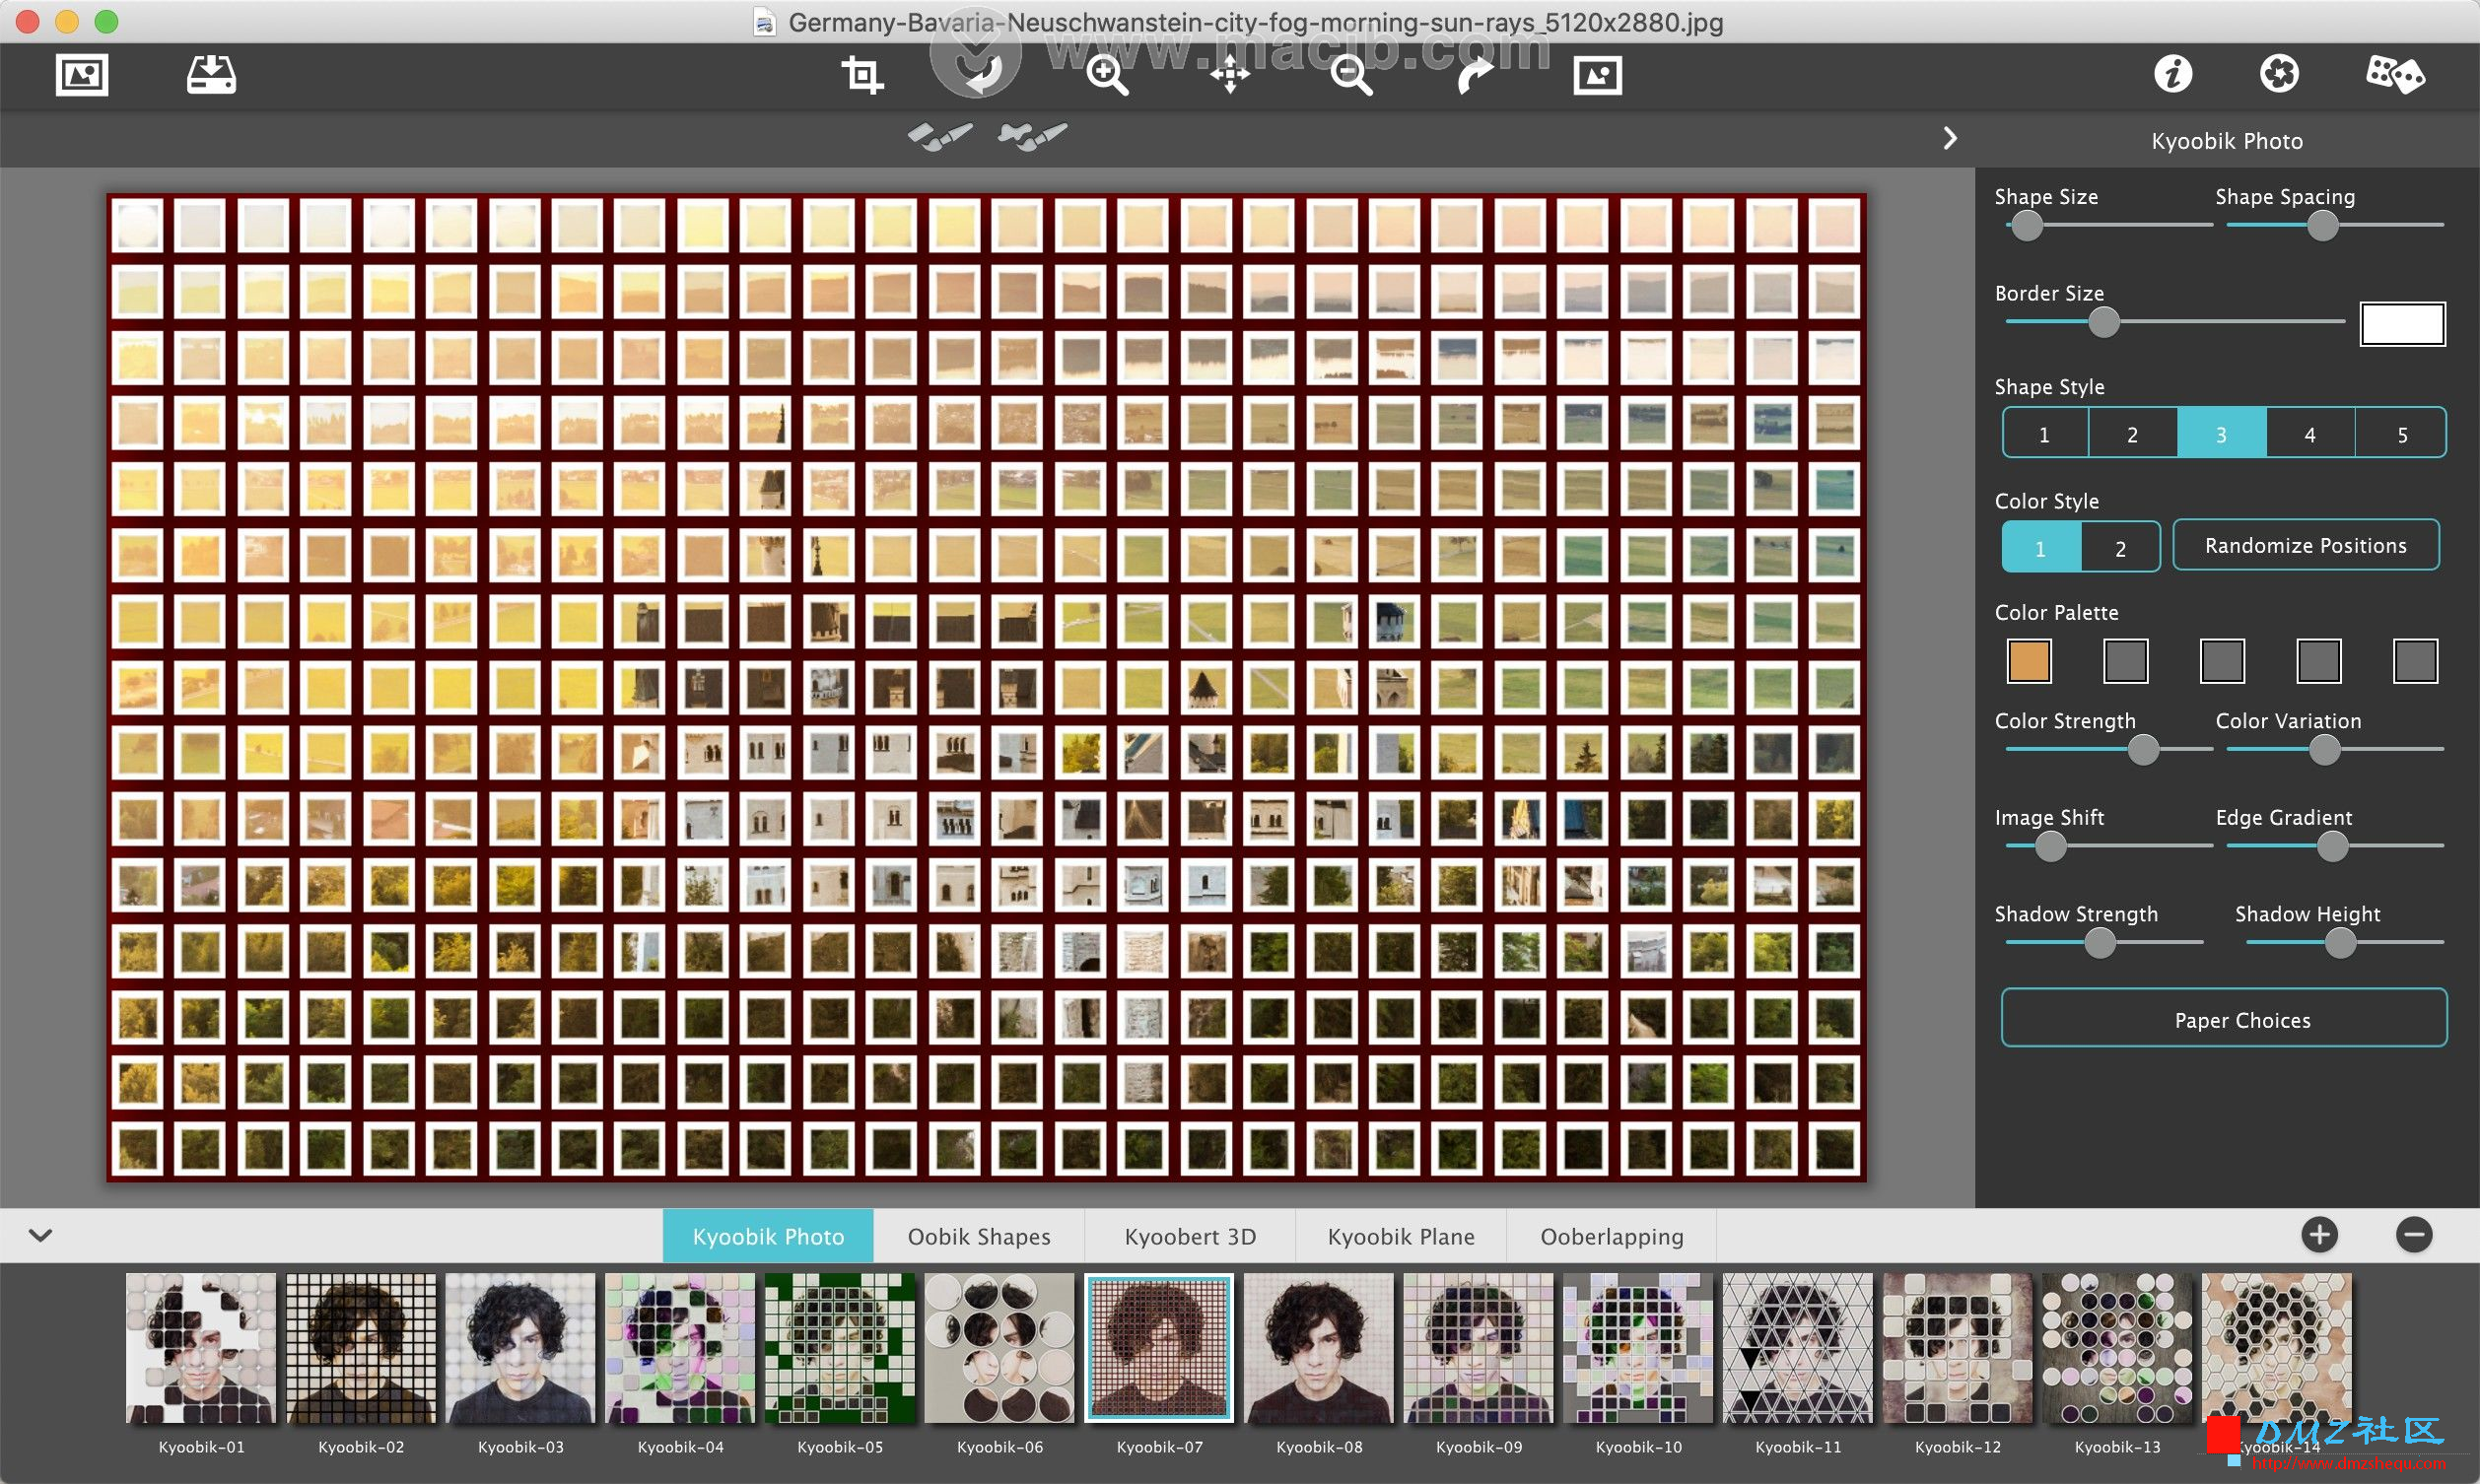
Task: Select Kyoobik-03 preset thumbnail
Action: tap(520, 1348)
